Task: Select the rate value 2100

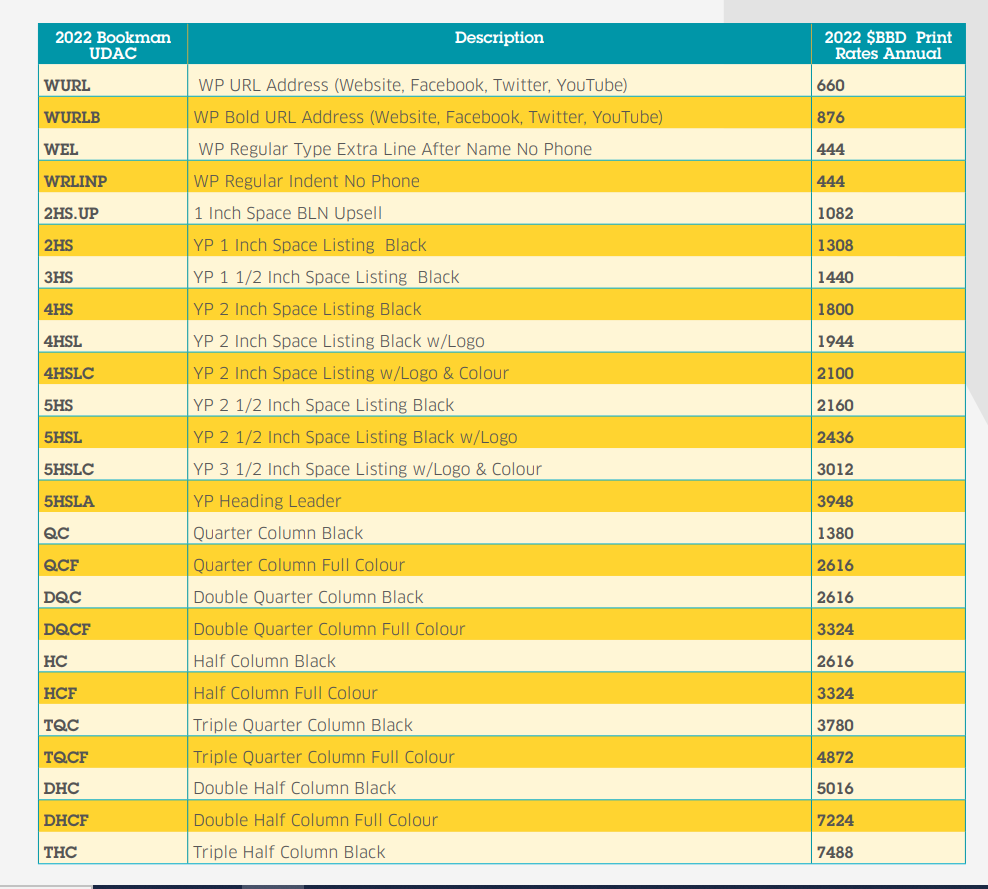Action: tap(835, 373)
